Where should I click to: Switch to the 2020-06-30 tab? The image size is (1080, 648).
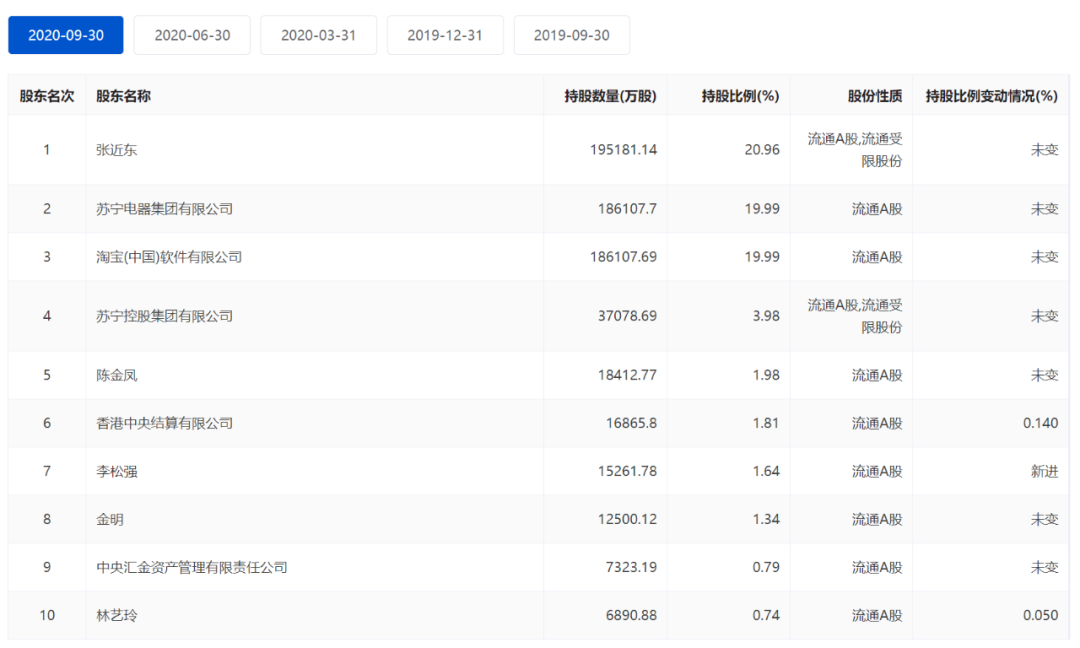tap(192, 35)
